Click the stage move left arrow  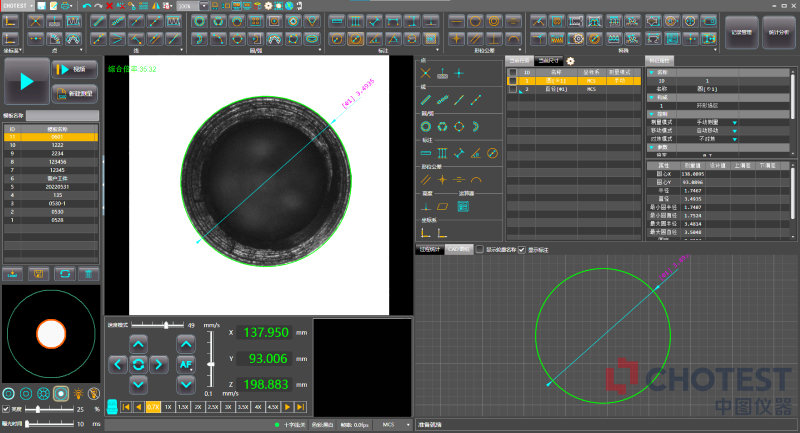pyautogui.click(x=118, y=366)
